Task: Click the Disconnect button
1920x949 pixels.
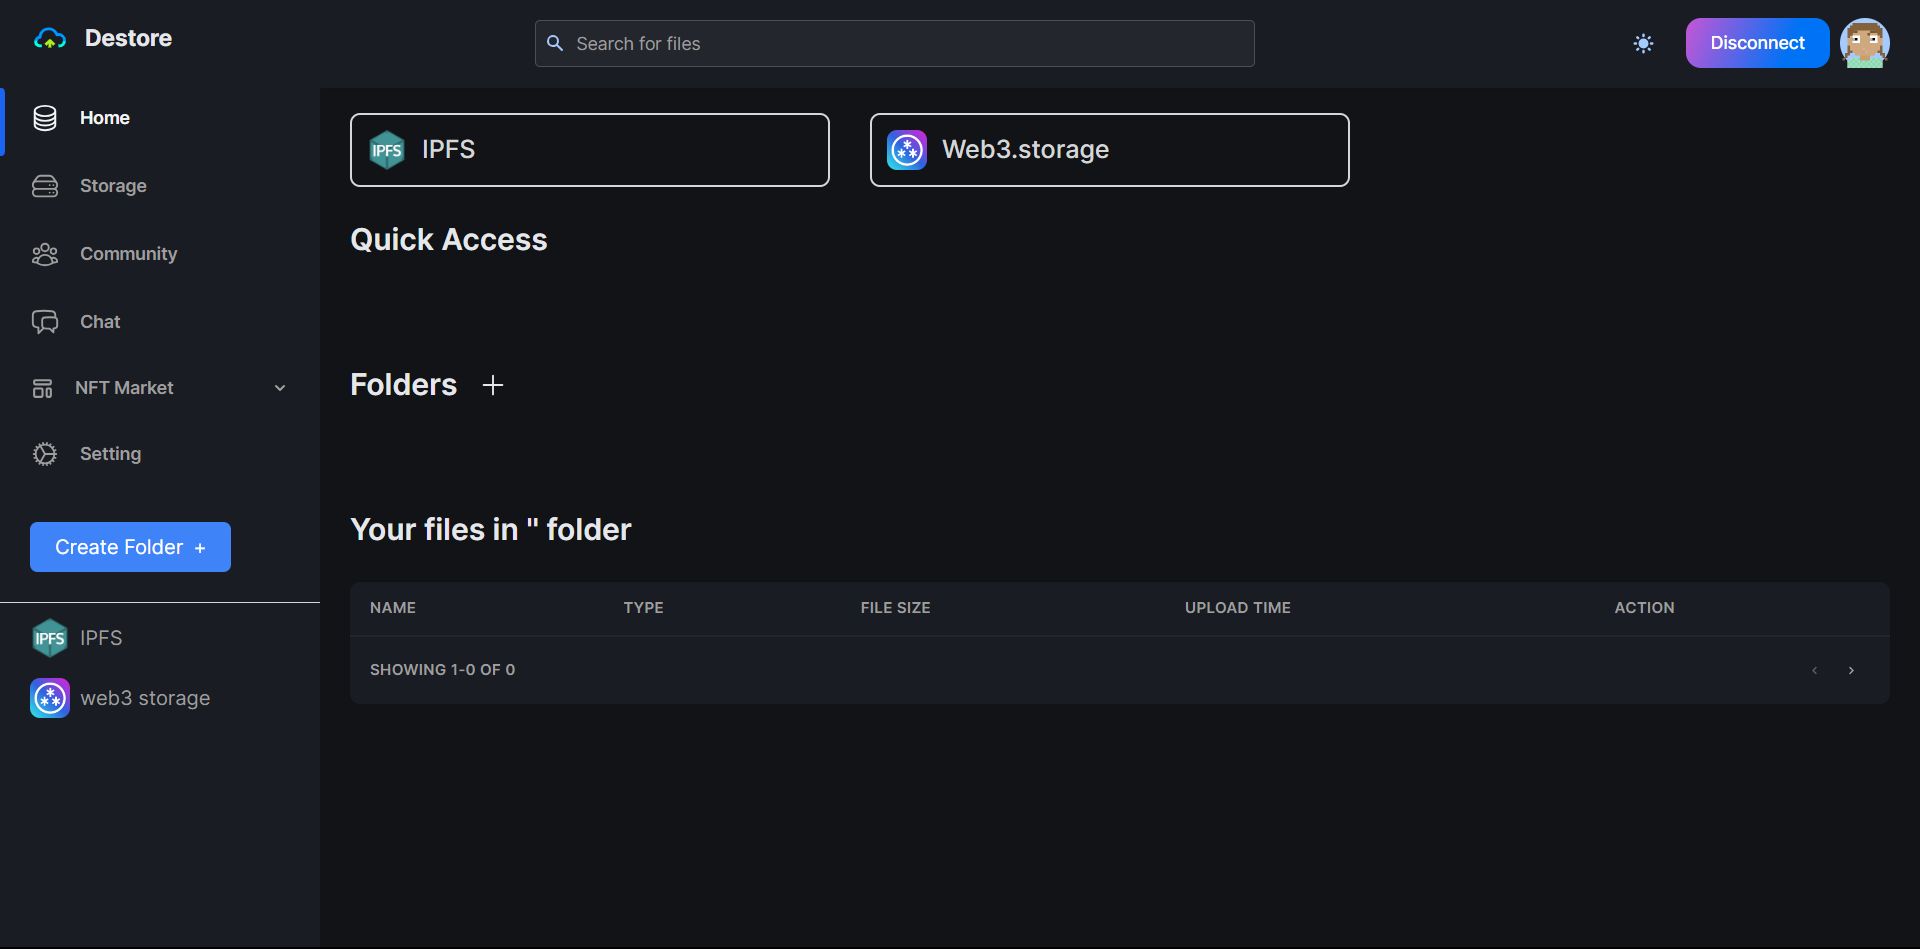Action: (x=1757, y=43)
